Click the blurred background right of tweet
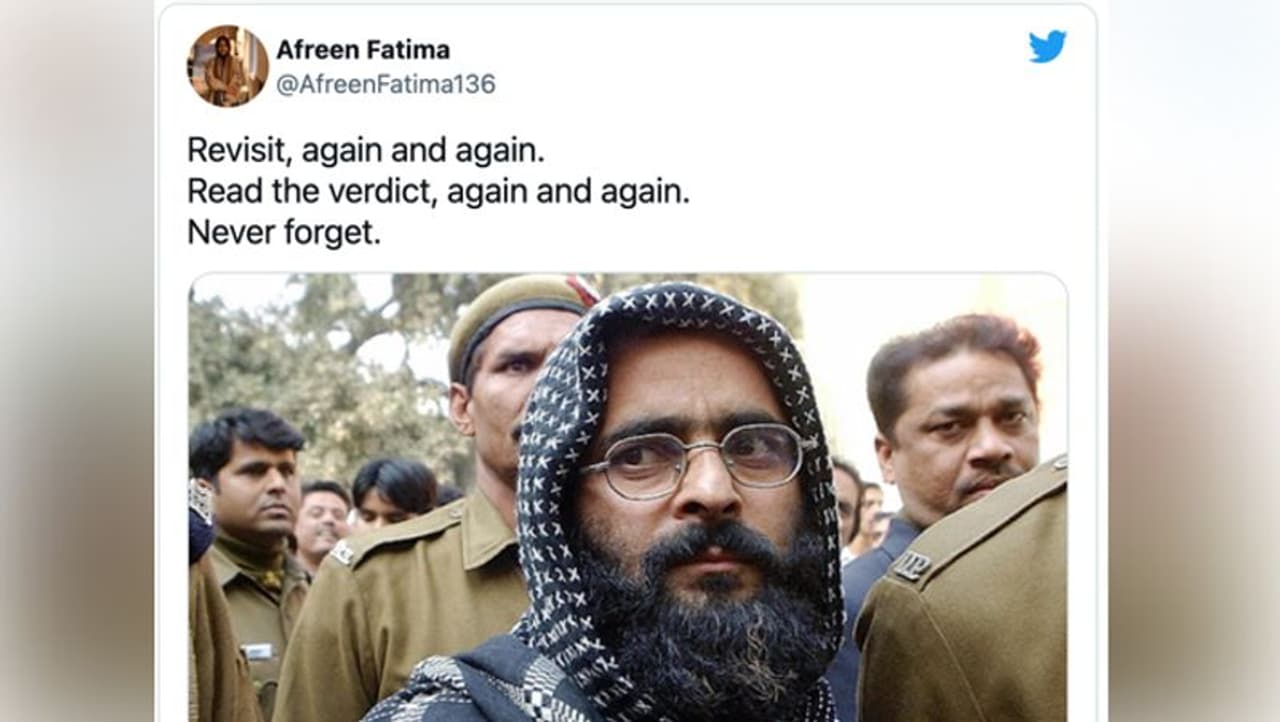Viewport: 1280px width, 722px height. point(1190,361)
